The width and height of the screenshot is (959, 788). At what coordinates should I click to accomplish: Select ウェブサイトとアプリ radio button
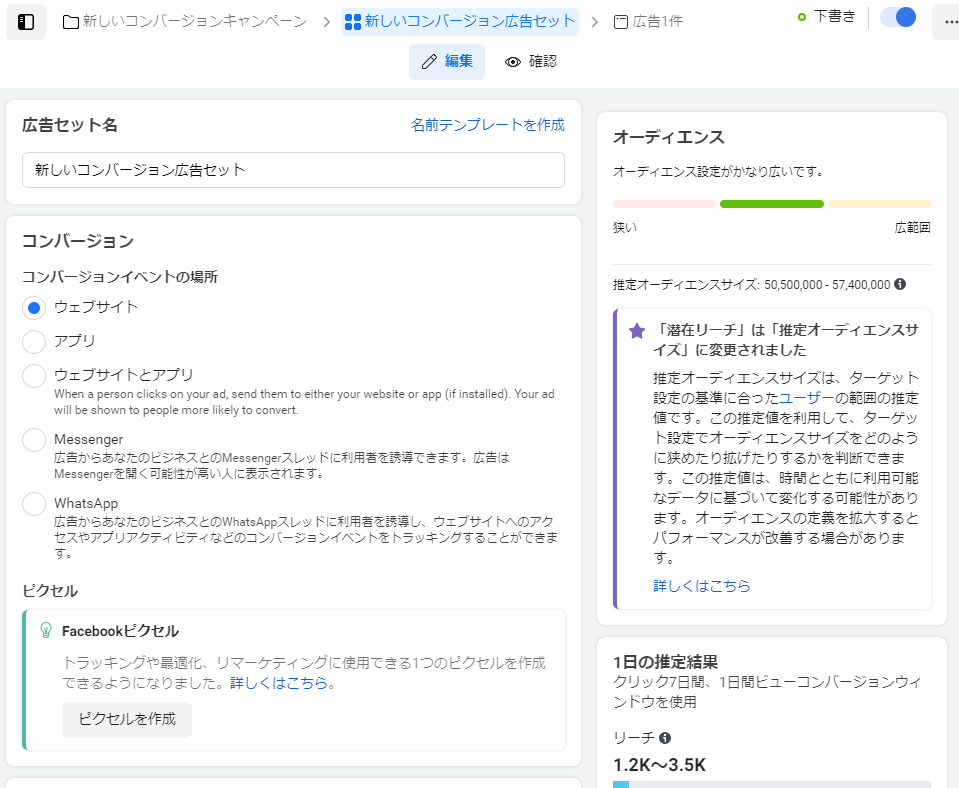(34, 376)
